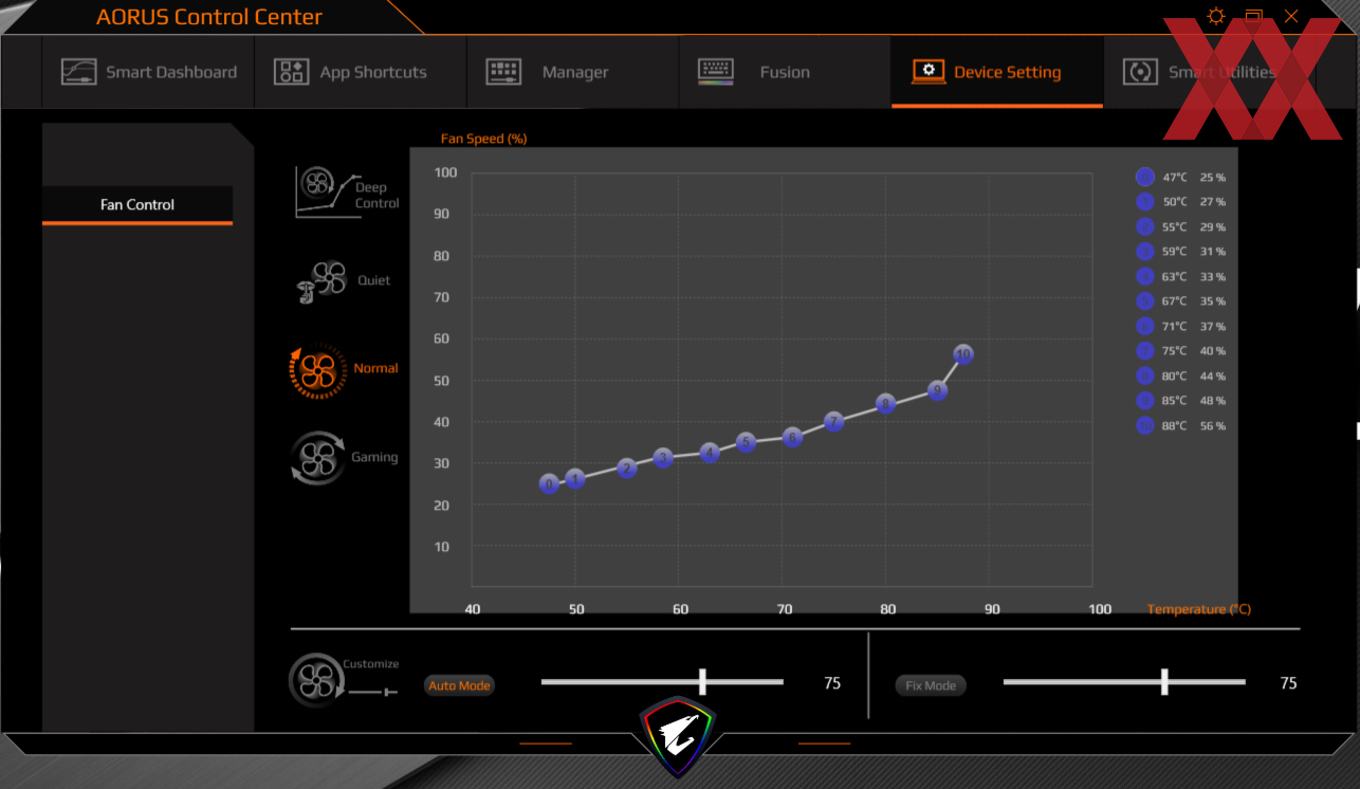
Task: Click legend dot for 75°C 40%
Action: click(x=1145, y=351)
